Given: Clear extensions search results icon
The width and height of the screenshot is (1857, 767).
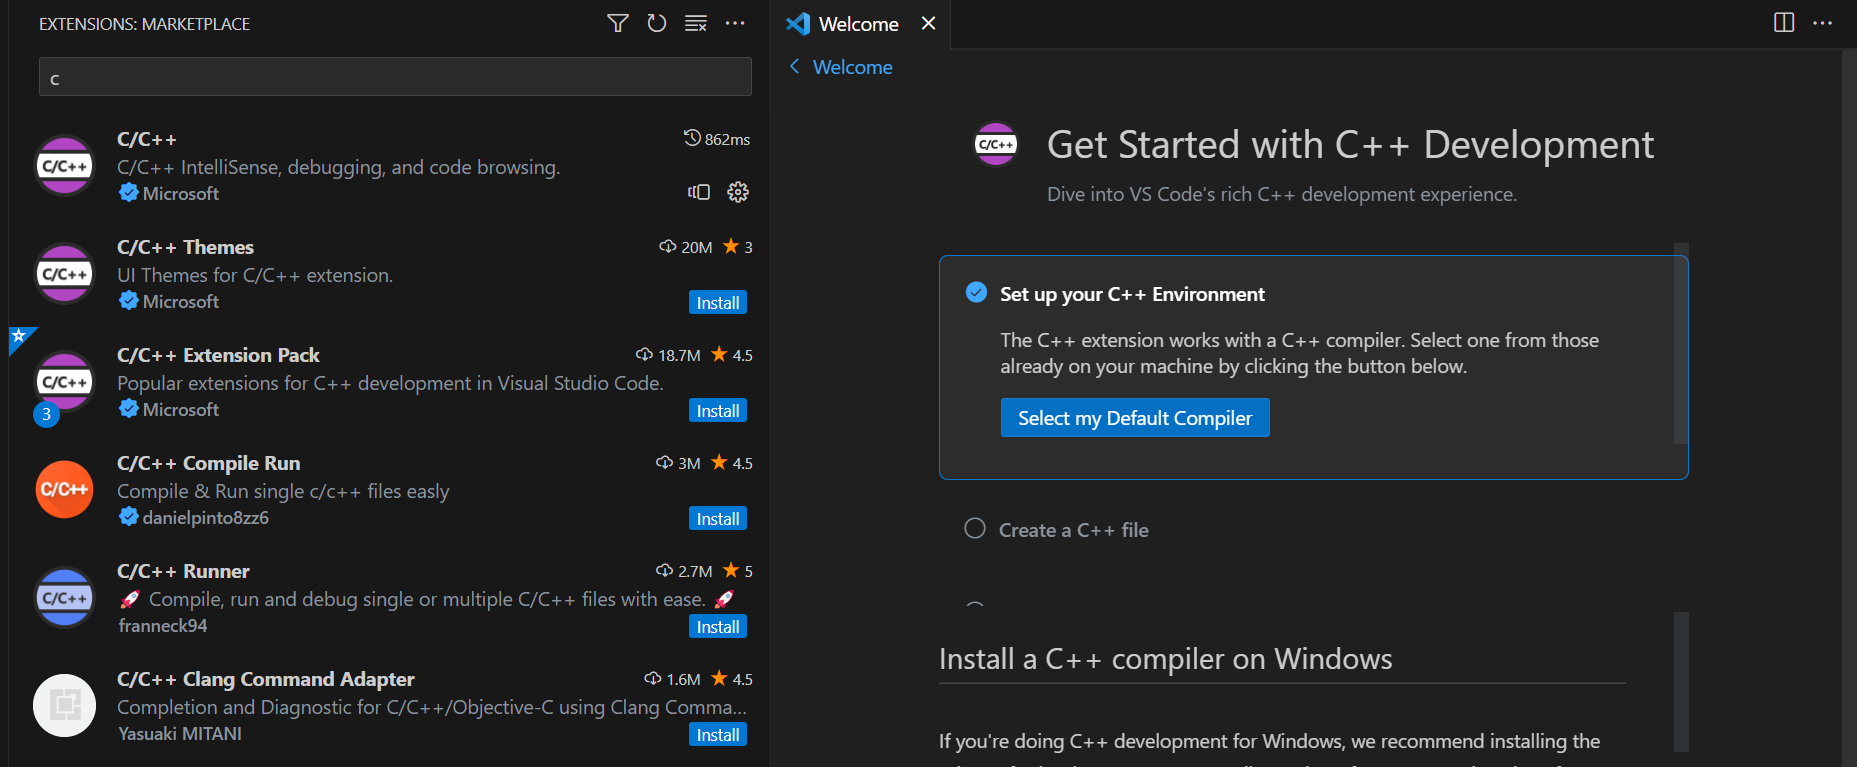Looking at the screenshot, I should 696,23.
